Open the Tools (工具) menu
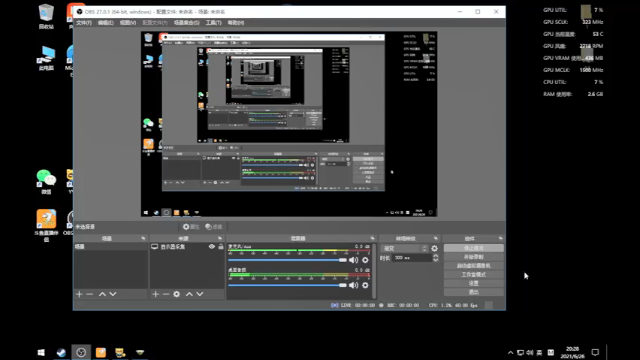The image size is (640, 360). 213,23
